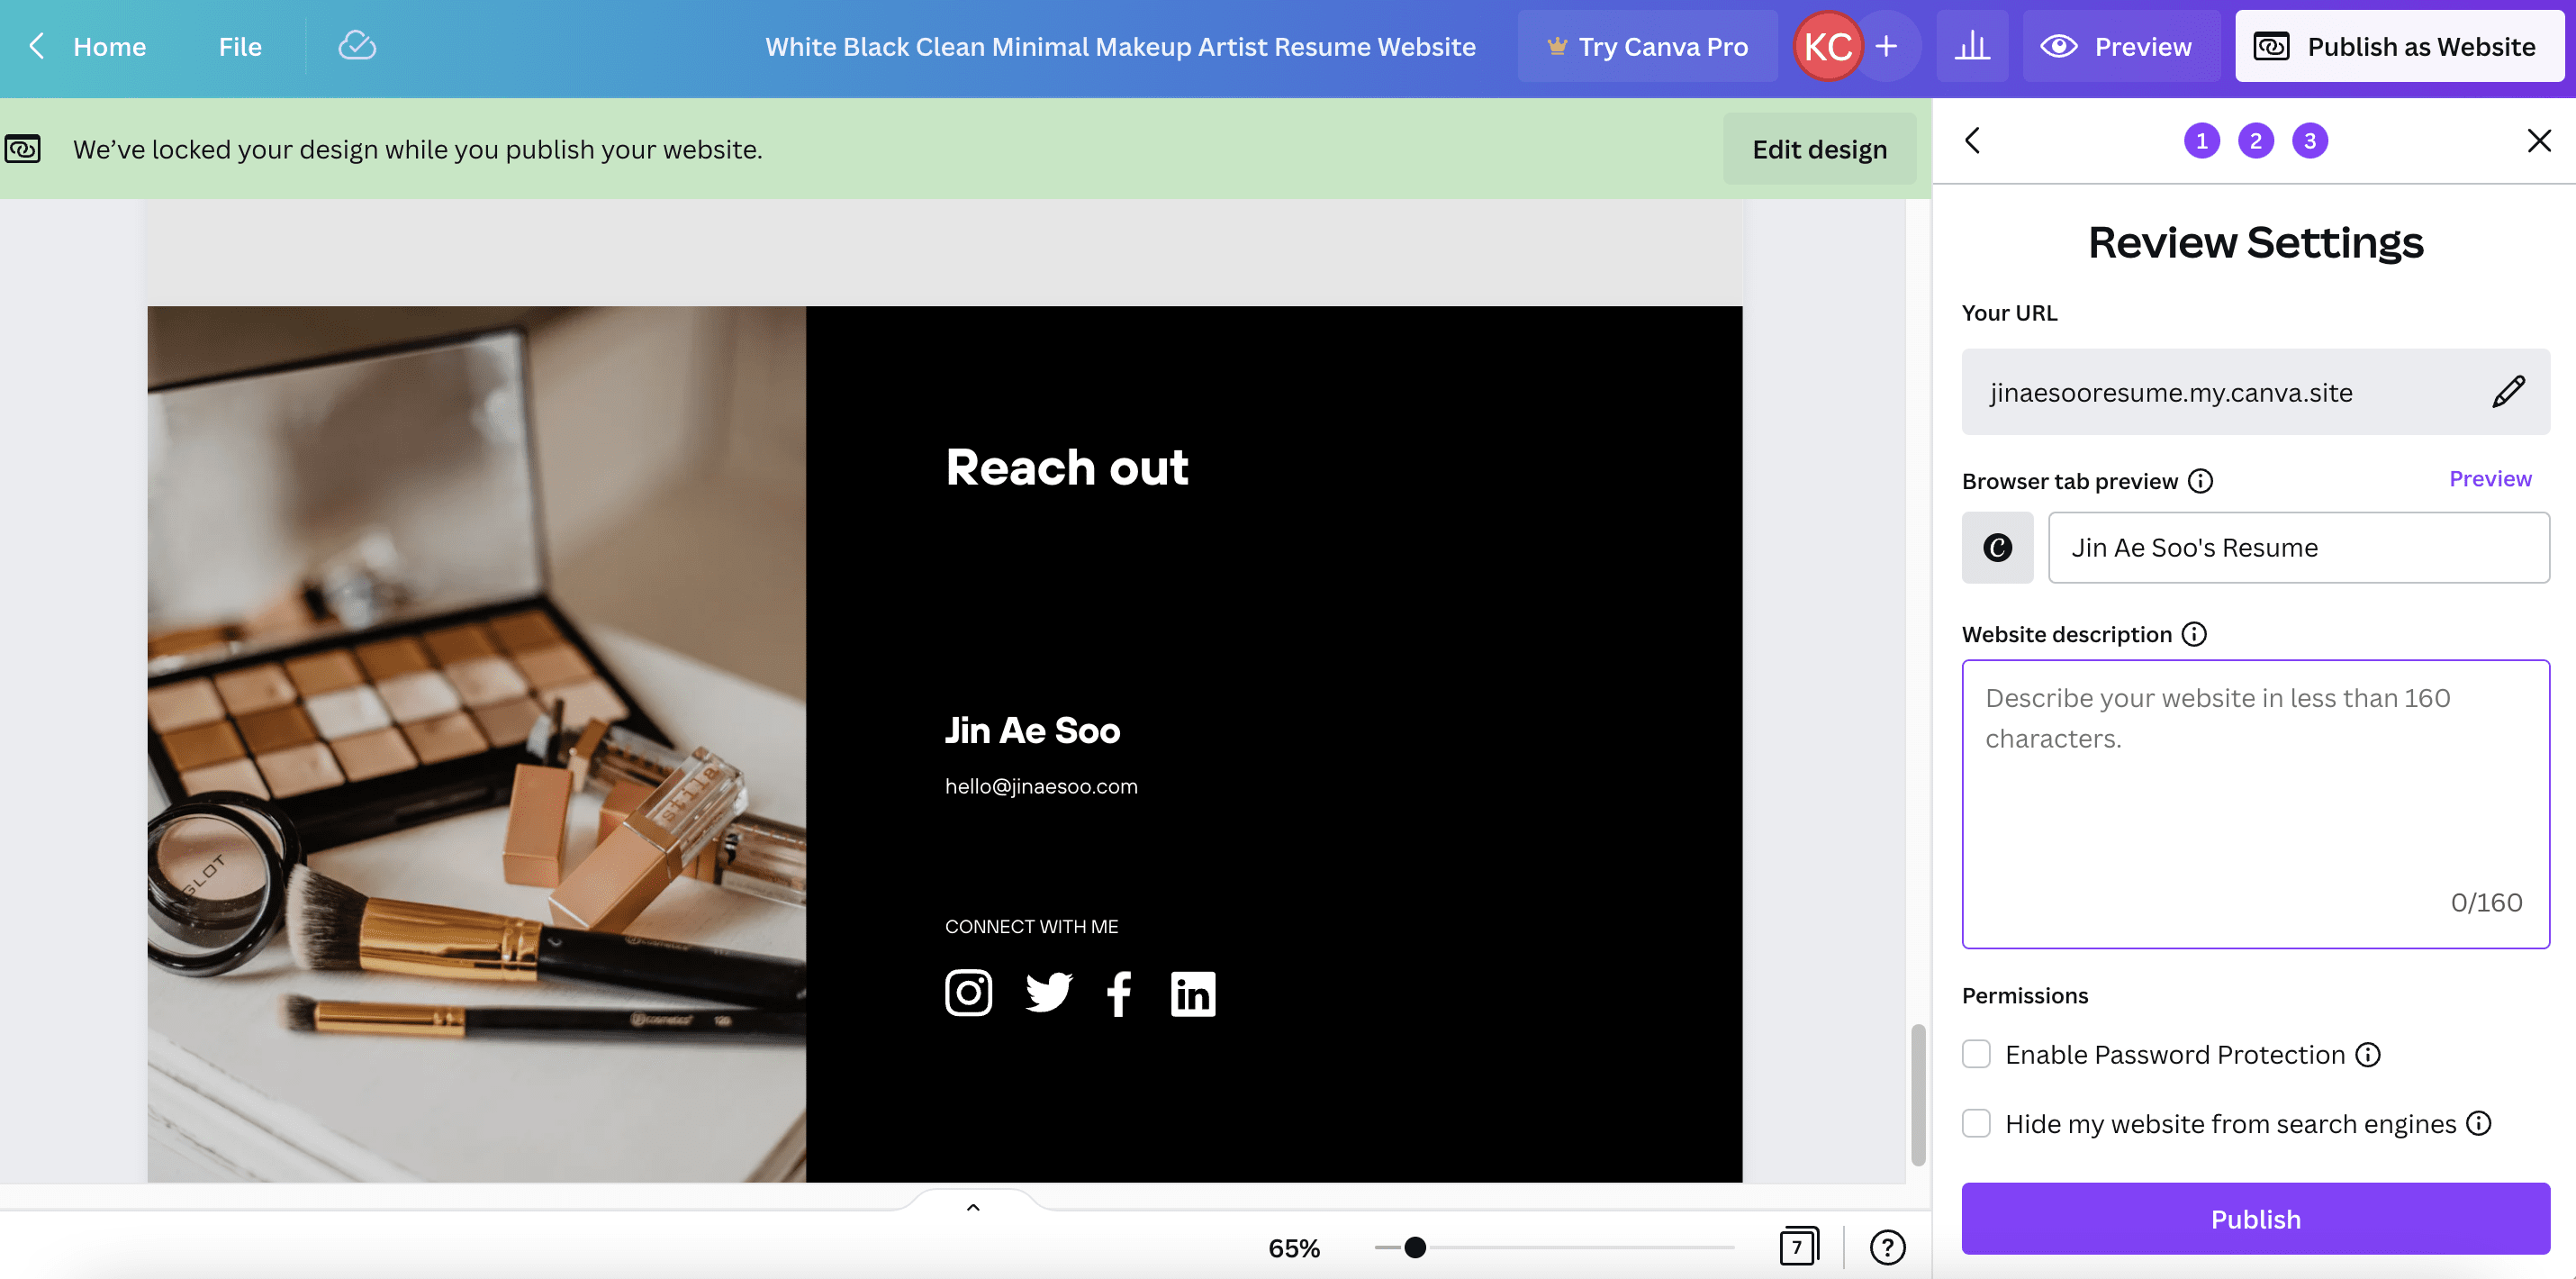Click the add collaborator plus icon

click(1887, 45)
